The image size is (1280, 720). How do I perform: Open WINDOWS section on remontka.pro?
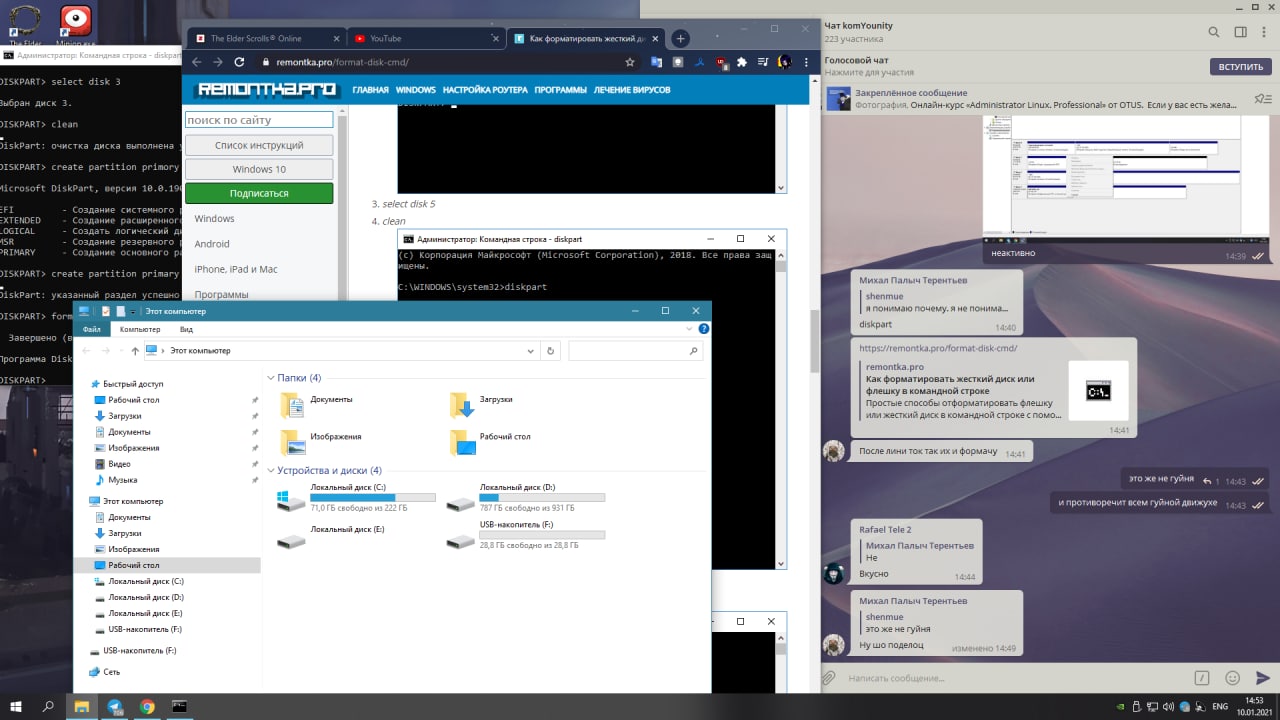(x=416, y=90)
